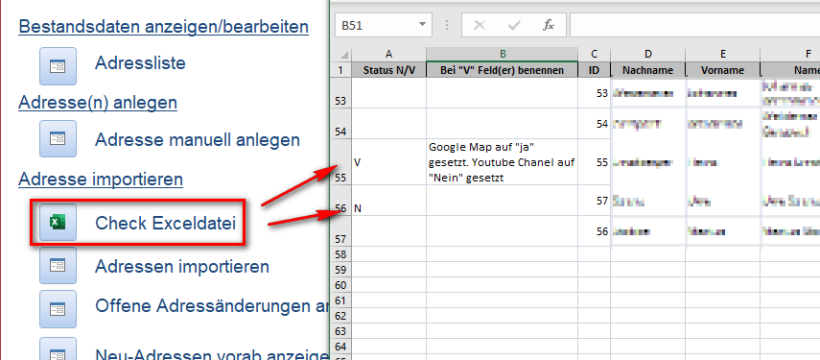This screenshot has width=820, height=360.
Task: Click the Neu-Adressen vorab anzeigen icon
Action: (x=58, y=350)
